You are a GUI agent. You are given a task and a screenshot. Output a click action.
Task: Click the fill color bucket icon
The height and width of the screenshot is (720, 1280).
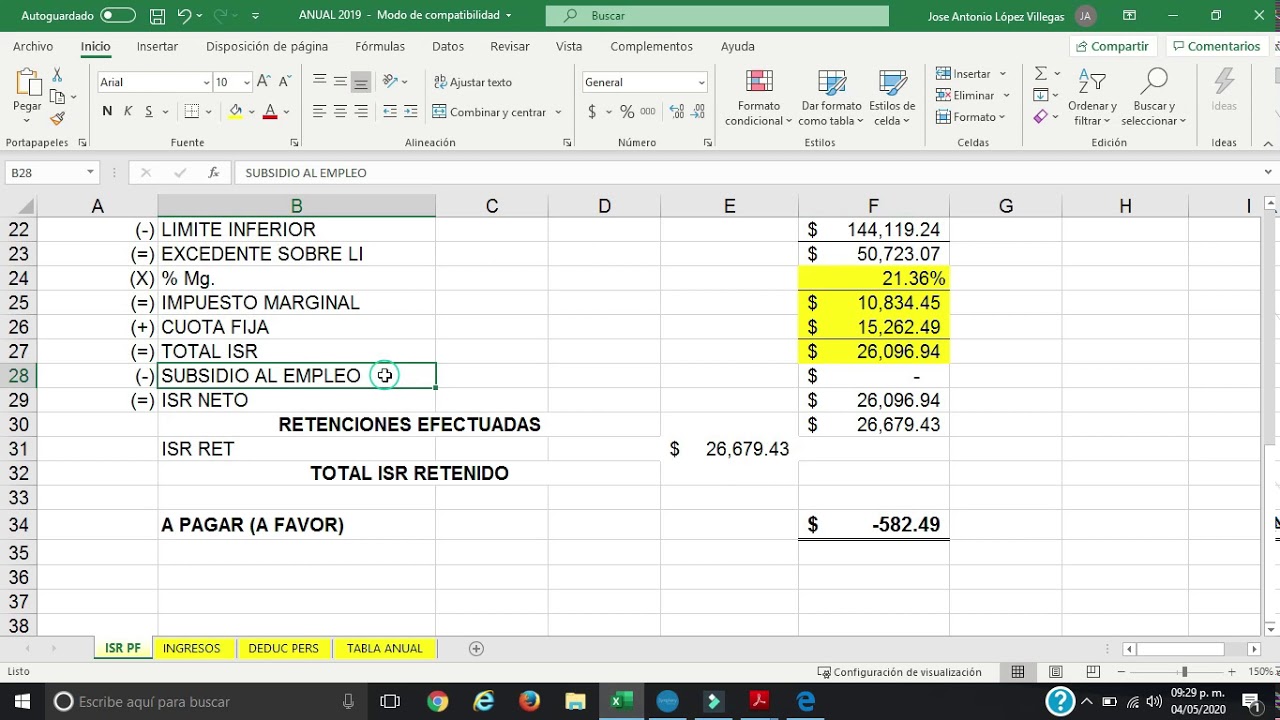click(235, 112)
